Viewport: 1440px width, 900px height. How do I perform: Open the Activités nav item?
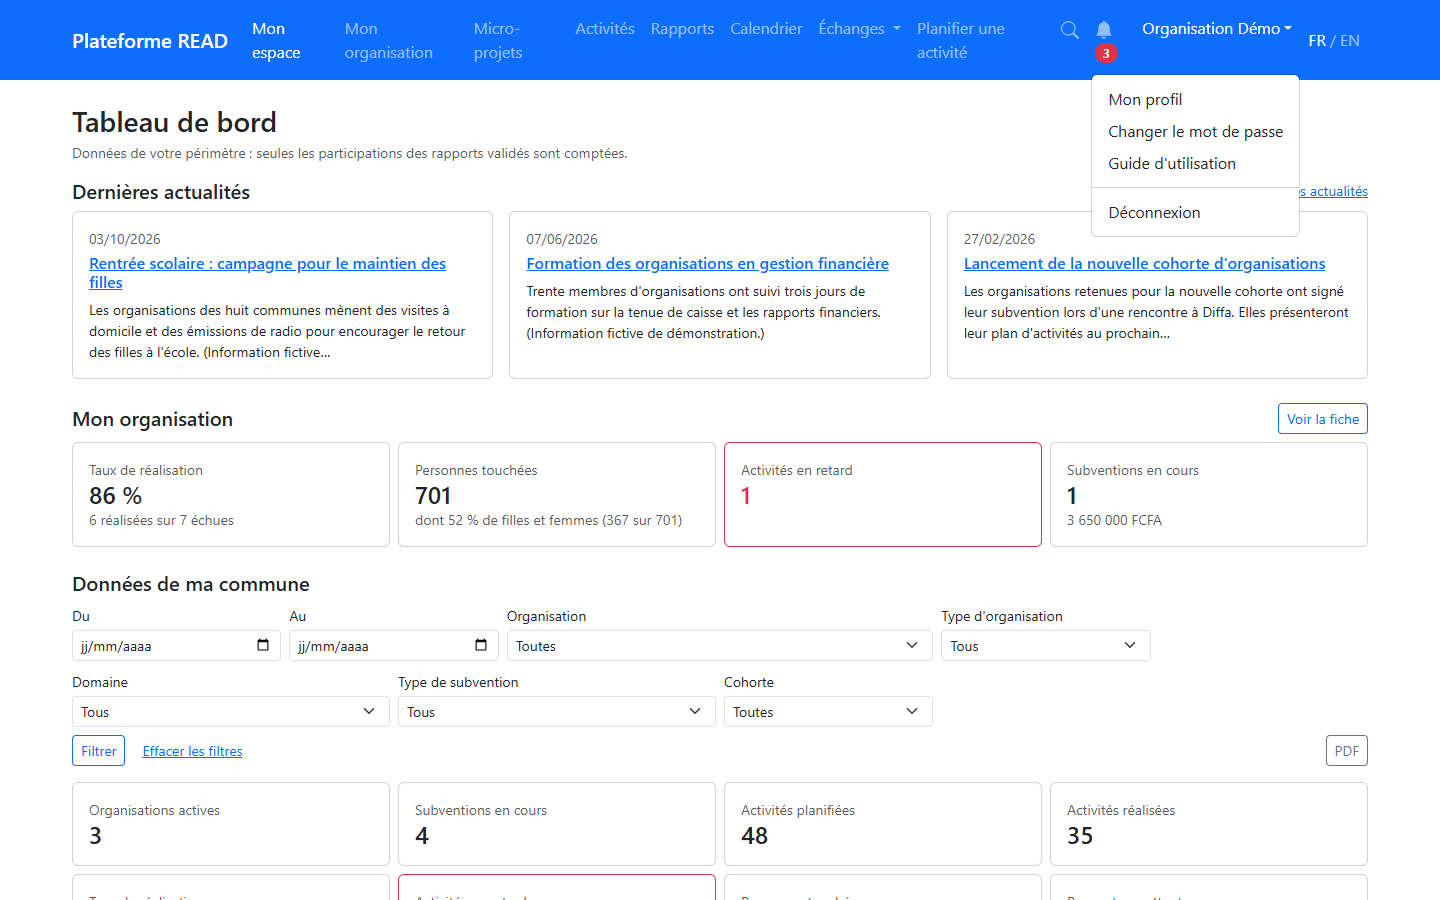point(605,29)
